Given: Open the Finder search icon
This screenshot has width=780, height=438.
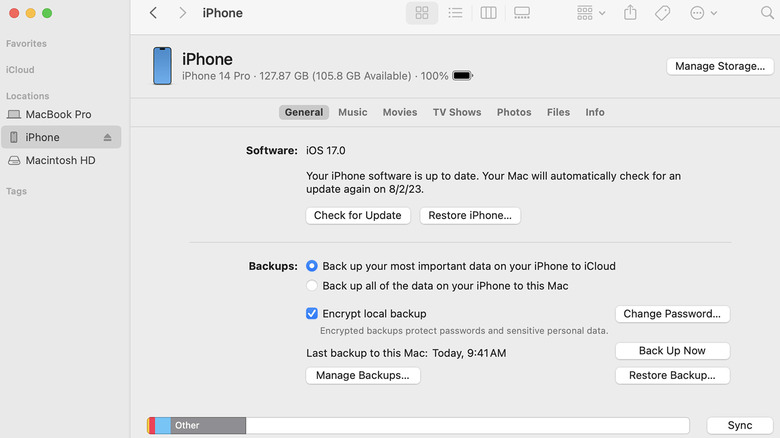Looking at the screenshot, I should 767,13.
